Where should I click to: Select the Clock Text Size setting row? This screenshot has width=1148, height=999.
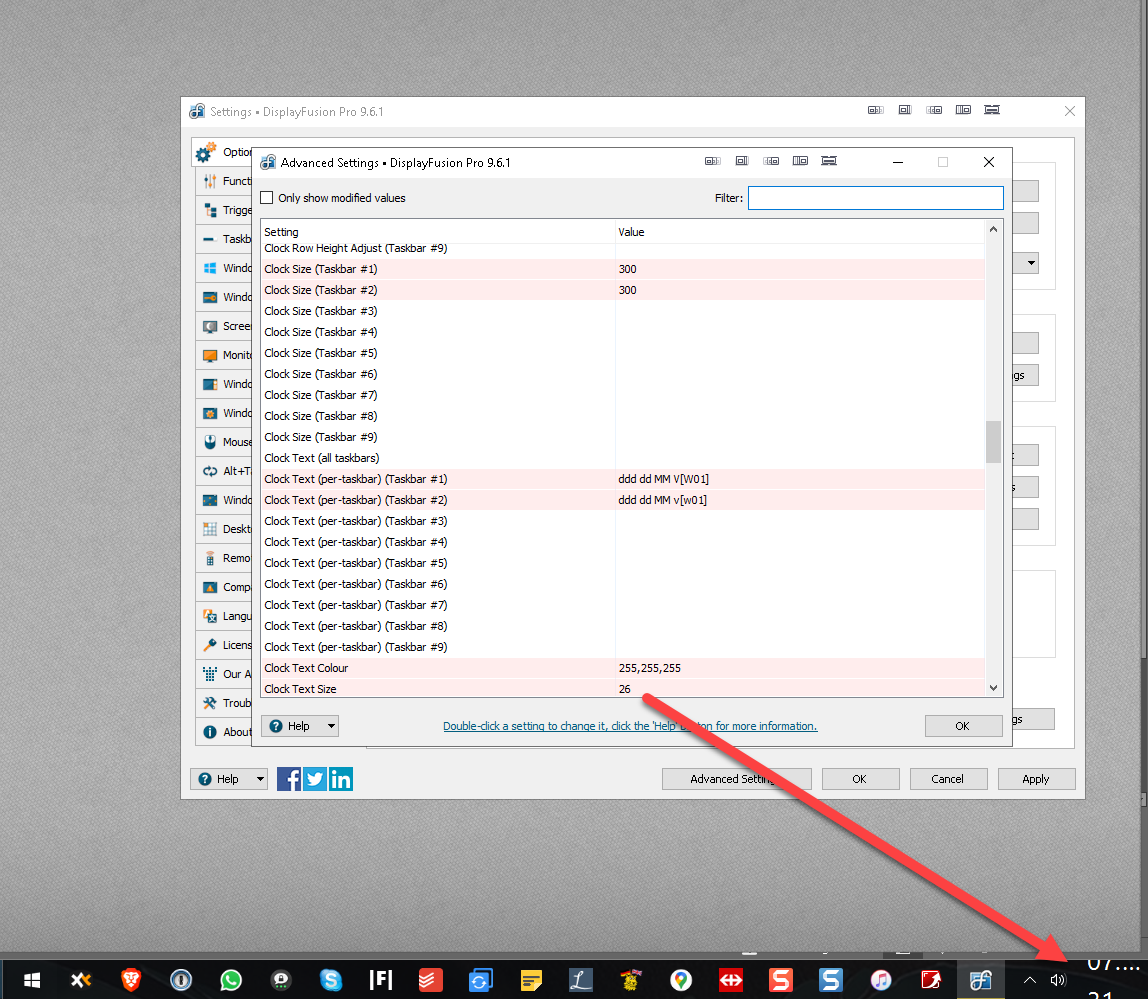[440, 689]
